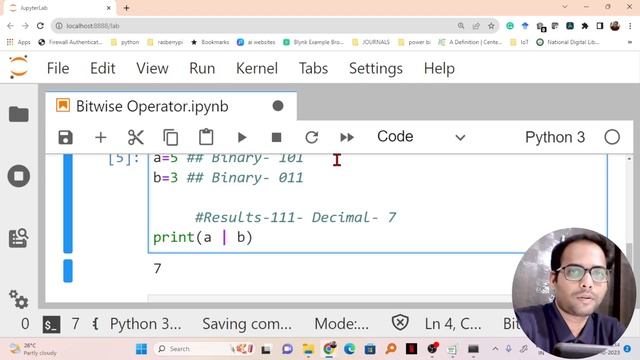
Task: Paste cell from clipboard icon
Action: pos(206,137)
